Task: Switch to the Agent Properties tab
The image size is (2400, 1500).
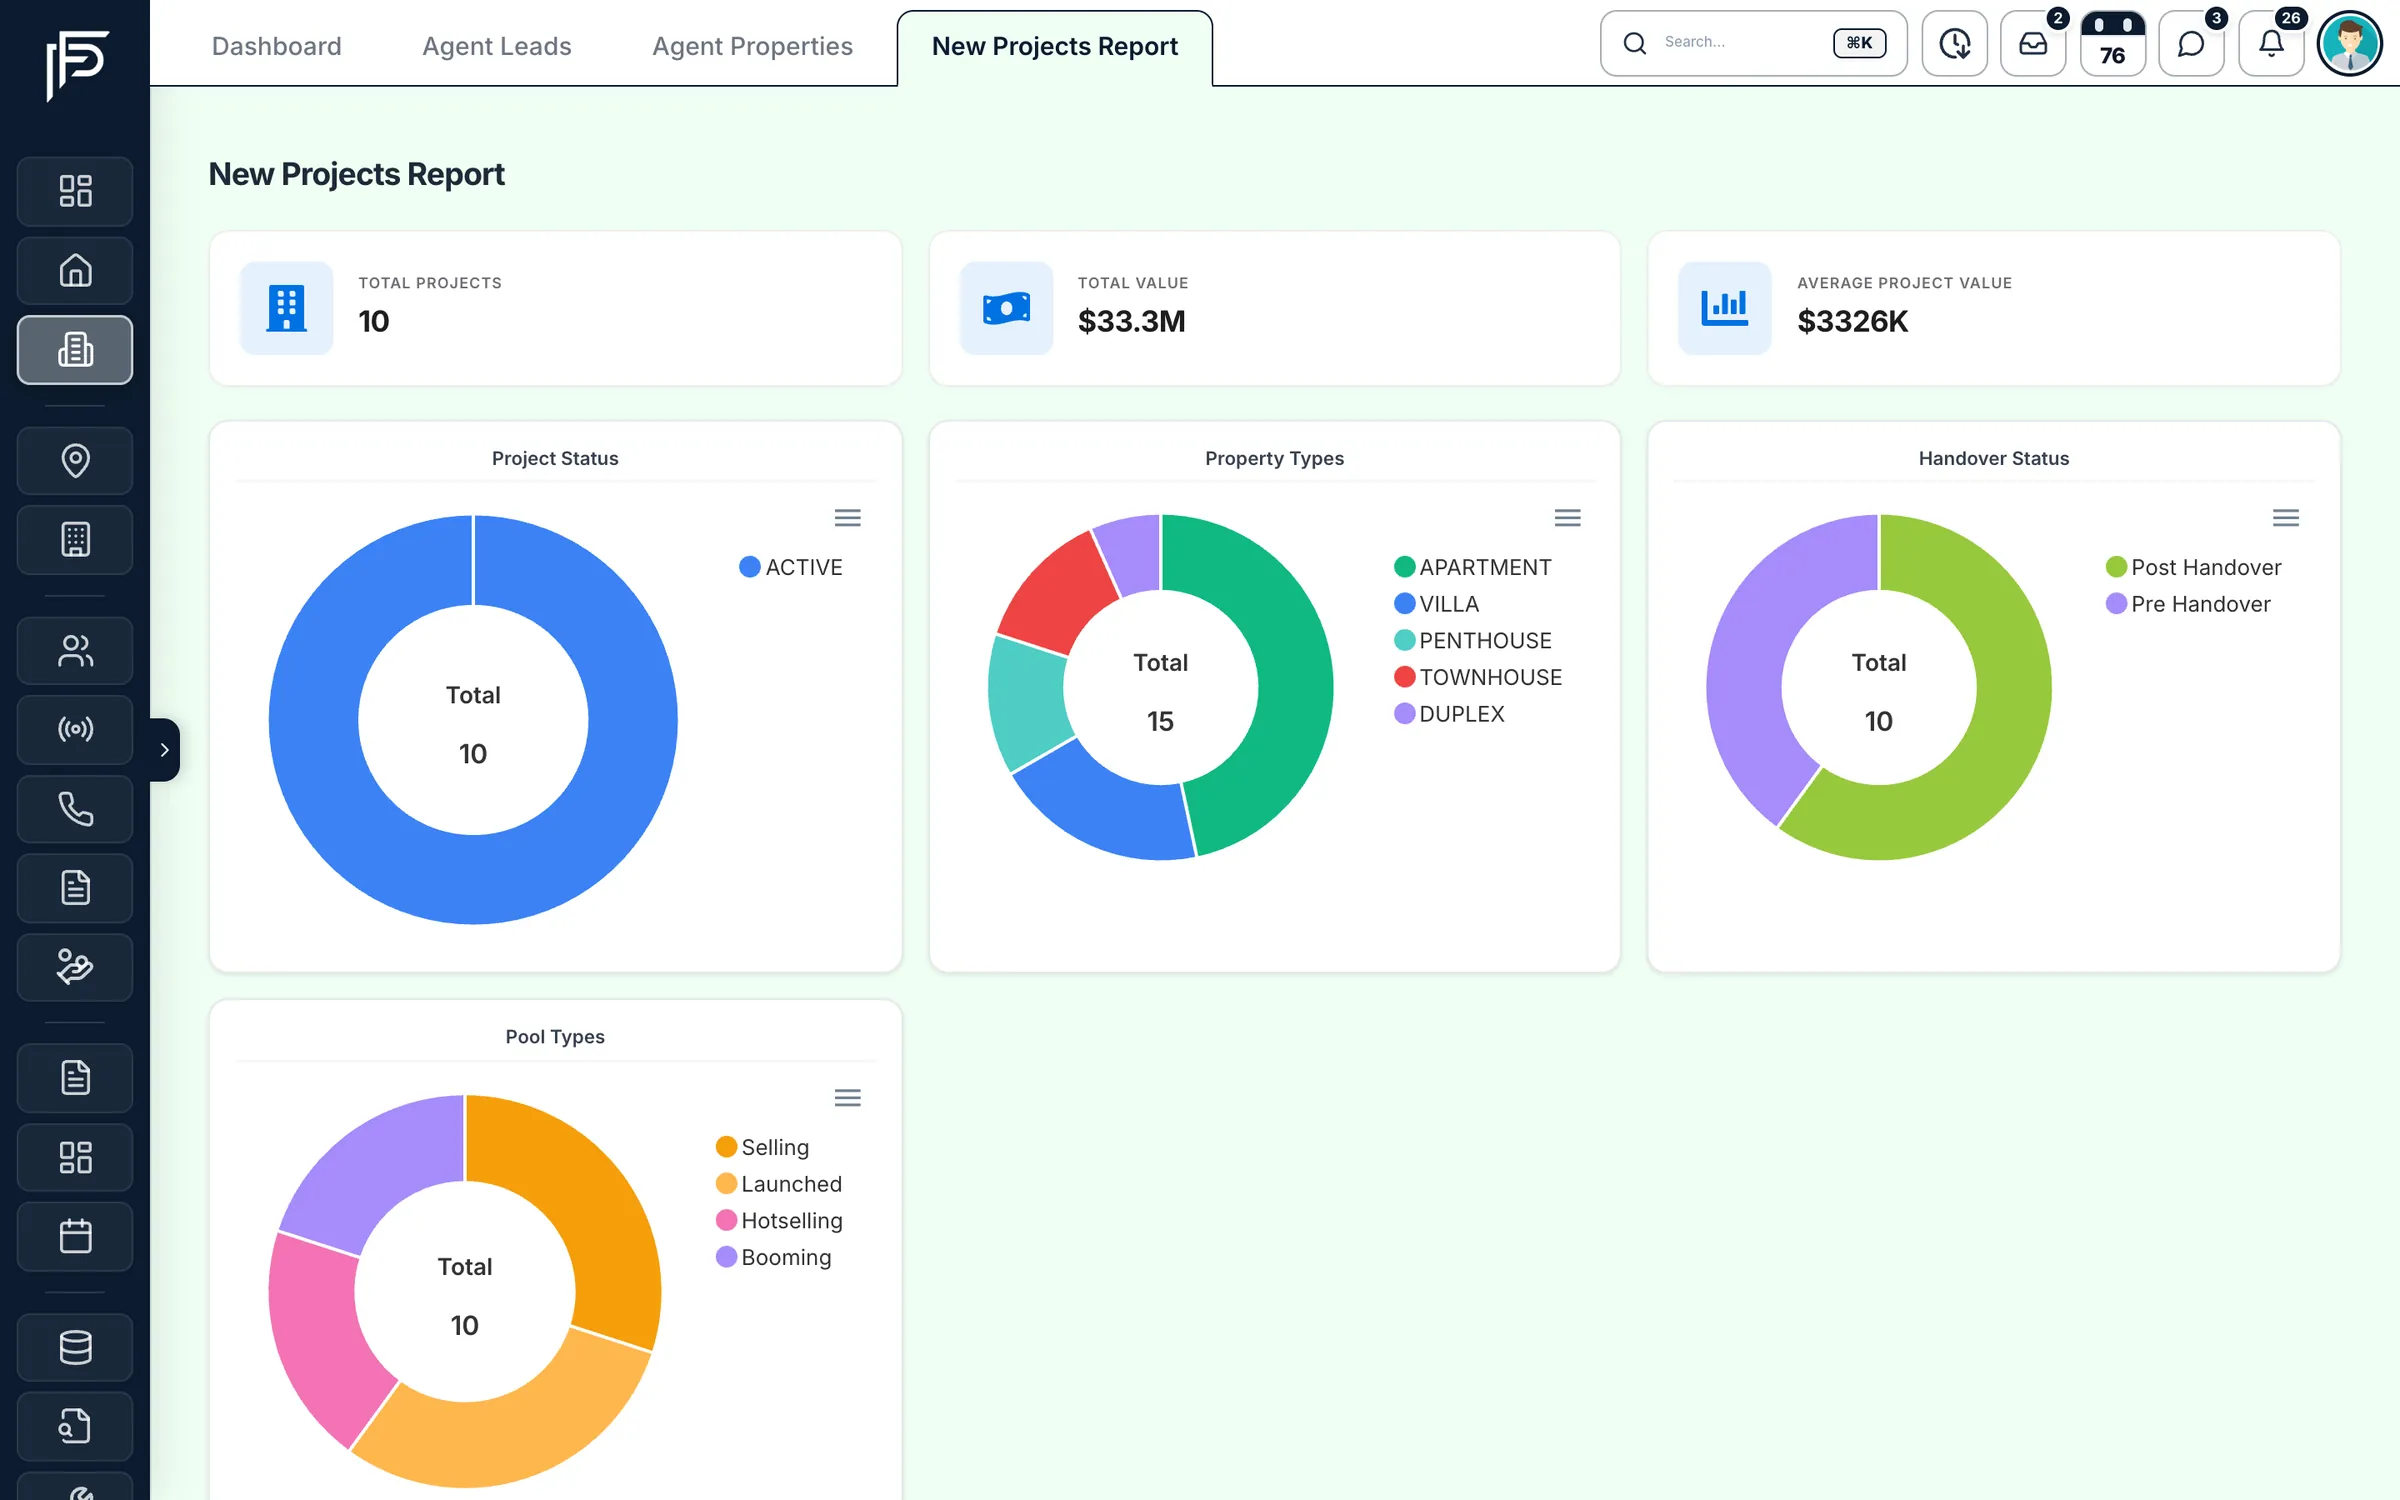Action: click(753, 46)
